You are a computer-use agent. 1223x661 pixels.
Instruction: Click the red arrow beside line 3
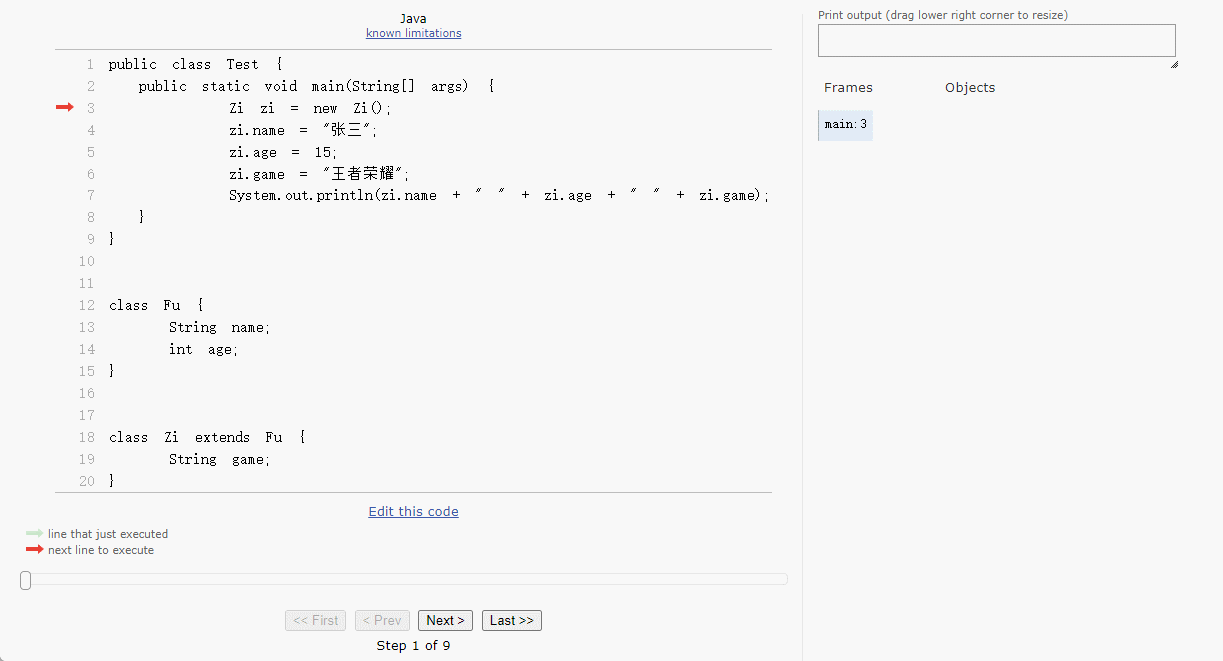tap(64, 107)
